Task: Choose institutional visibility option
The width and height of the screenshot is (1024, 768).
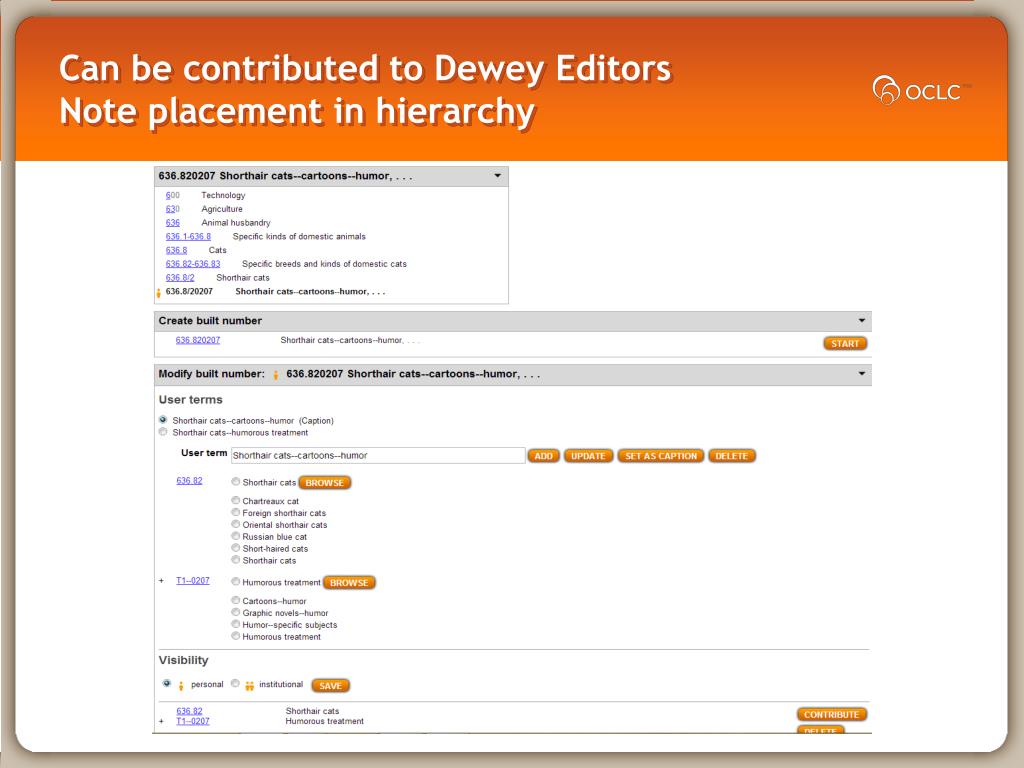Action: tap(235, 683)
